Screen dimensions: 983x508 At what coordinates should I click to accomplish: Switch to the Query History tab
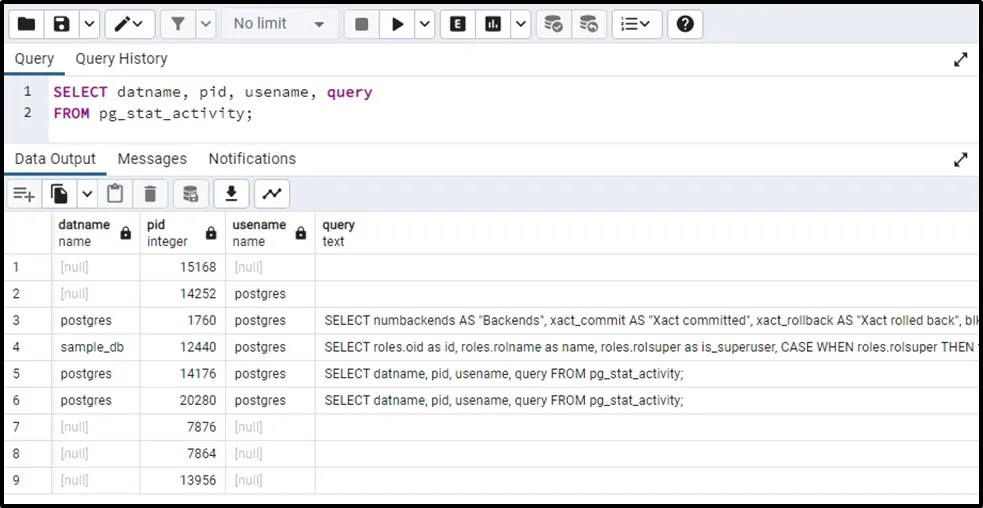(x=121, y=59)
